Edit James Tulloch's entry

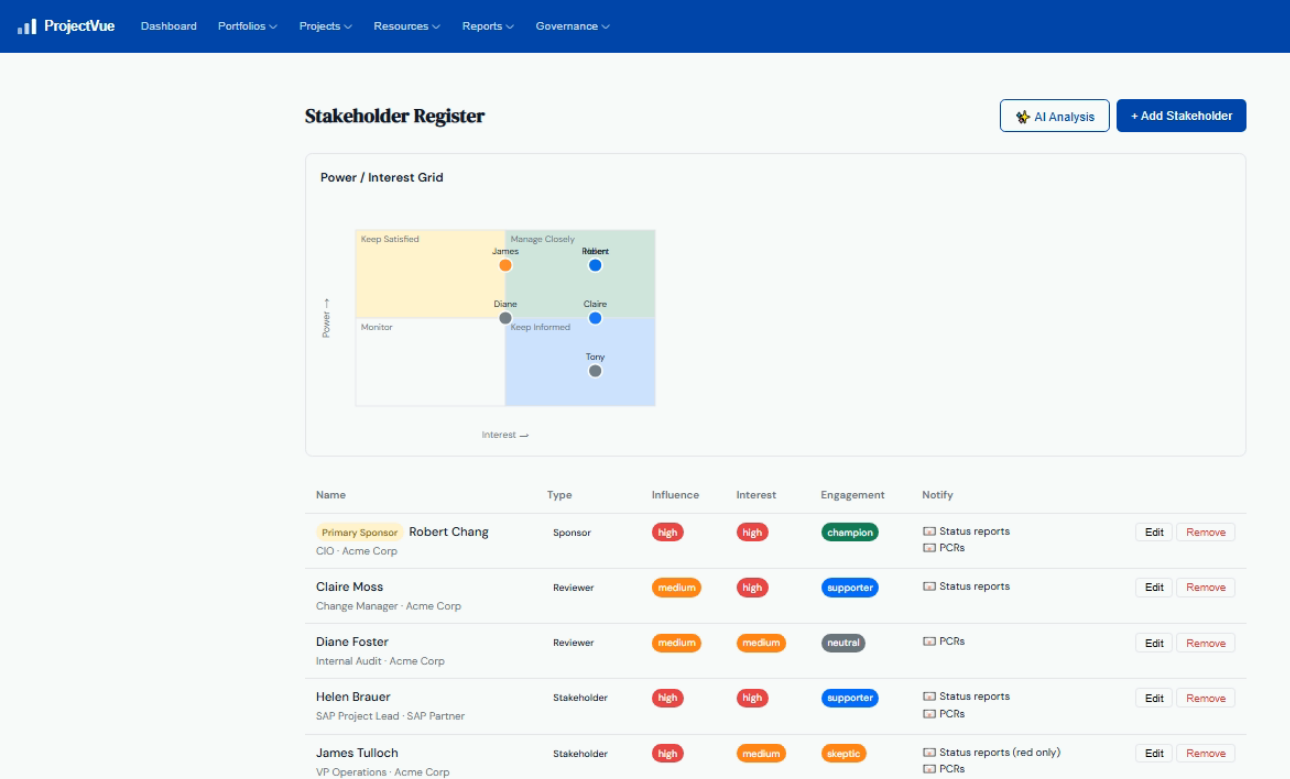pyautogui.click(x=1154, y=753)
